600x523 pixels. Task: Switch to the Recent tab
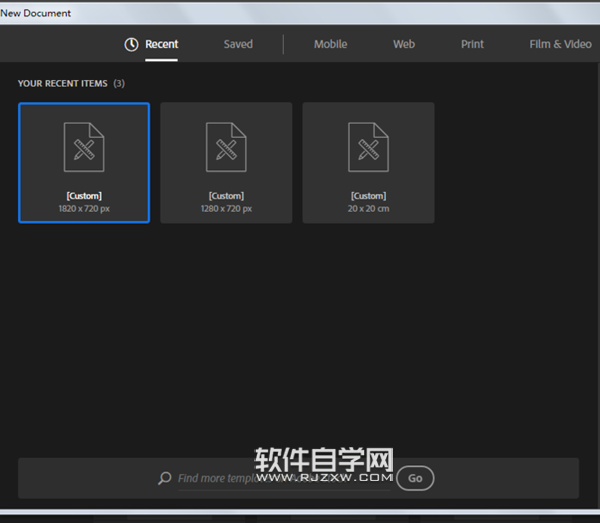pos(161,44)
